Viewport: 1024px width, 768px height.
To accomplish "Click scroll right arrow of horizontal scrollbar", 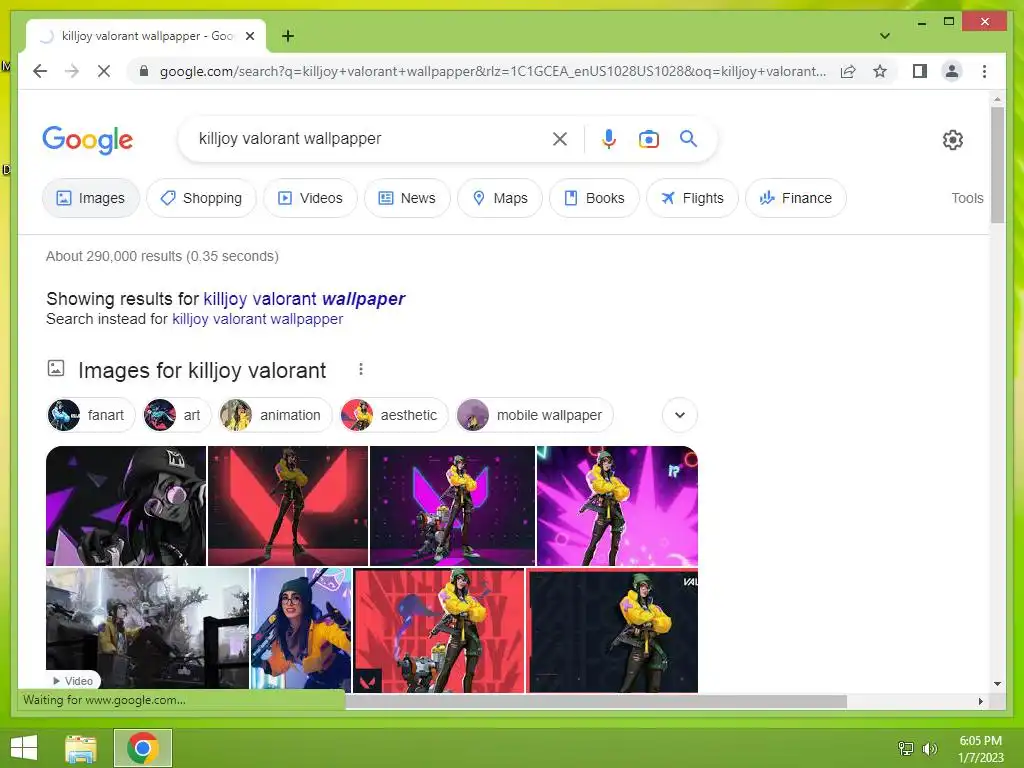I will 980,701.
